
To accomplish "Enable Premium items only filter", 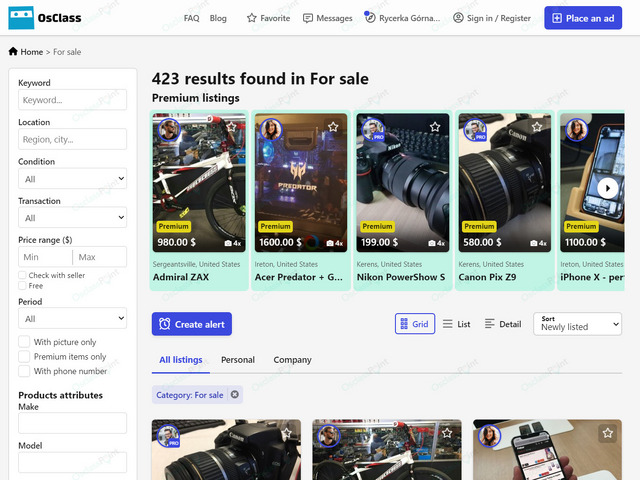I will (x=24, y=356).
